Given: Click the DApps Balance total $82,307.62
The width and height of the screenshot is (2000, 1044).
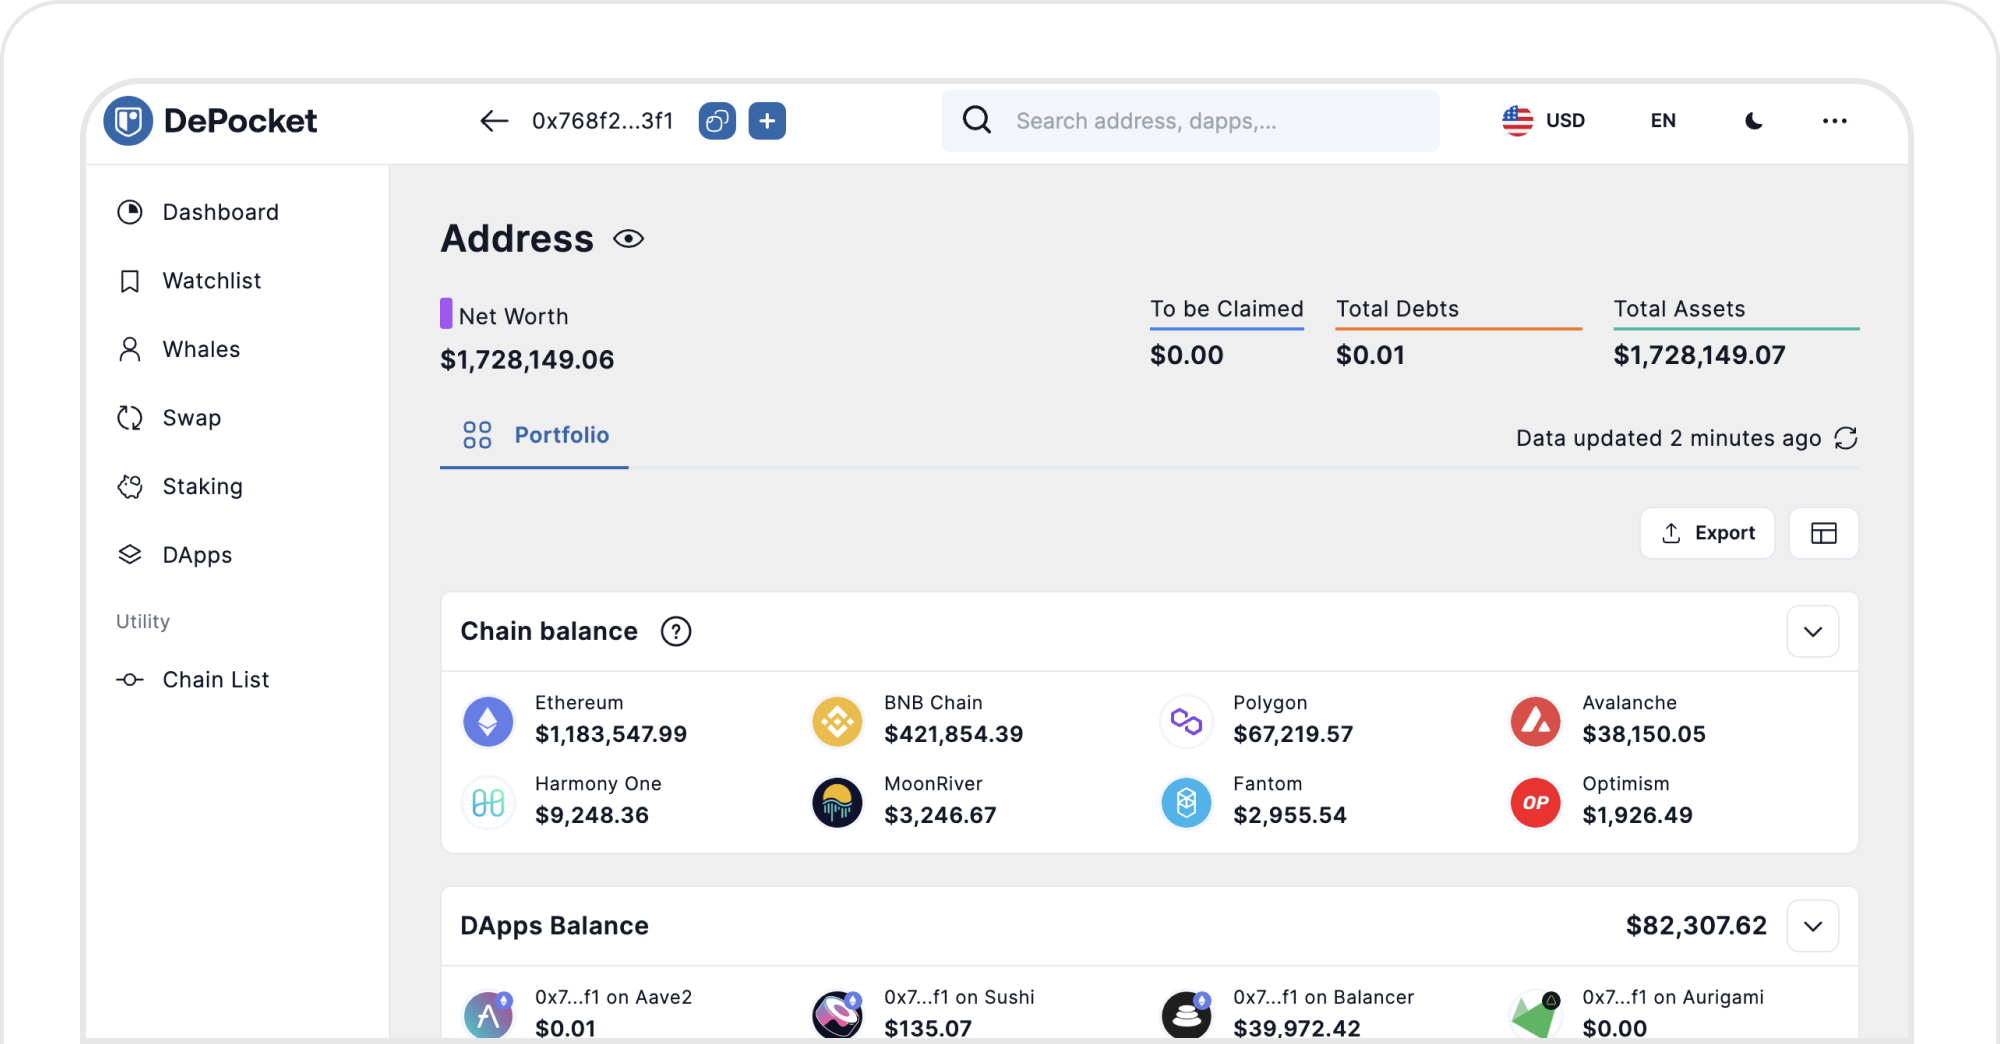Looking at the screenshot, I should [x=1696, y=926].
